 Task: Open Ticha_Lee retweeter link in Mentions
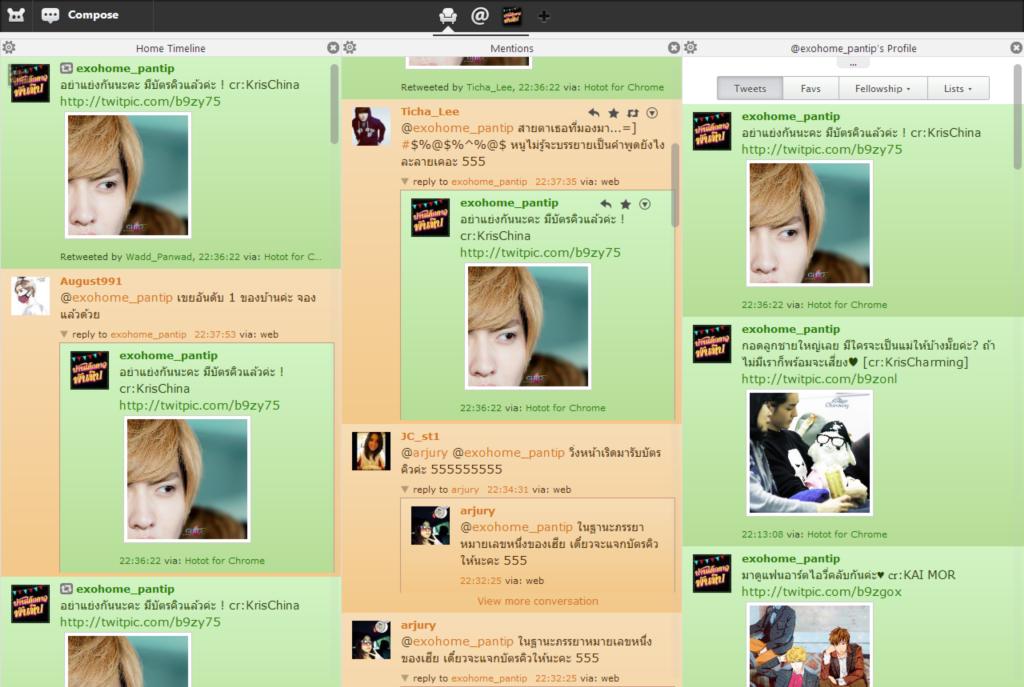488,87
